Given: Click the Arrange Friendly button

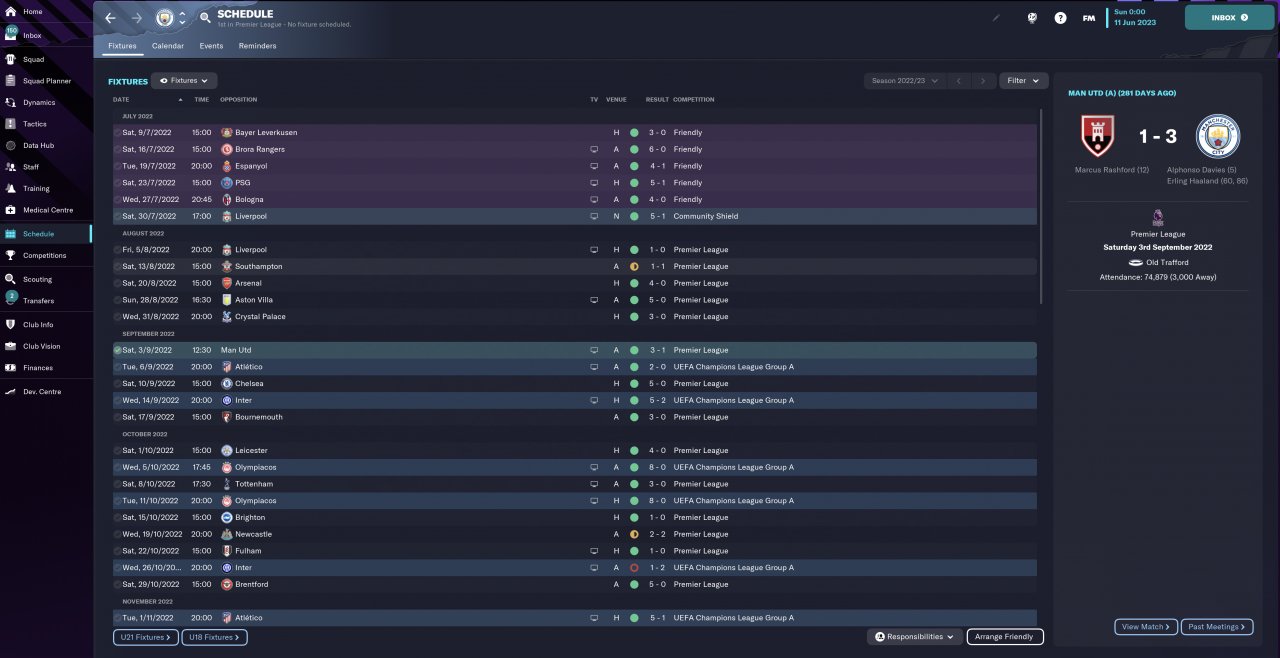Looking at the screenshot, I should coord(1005,637).
